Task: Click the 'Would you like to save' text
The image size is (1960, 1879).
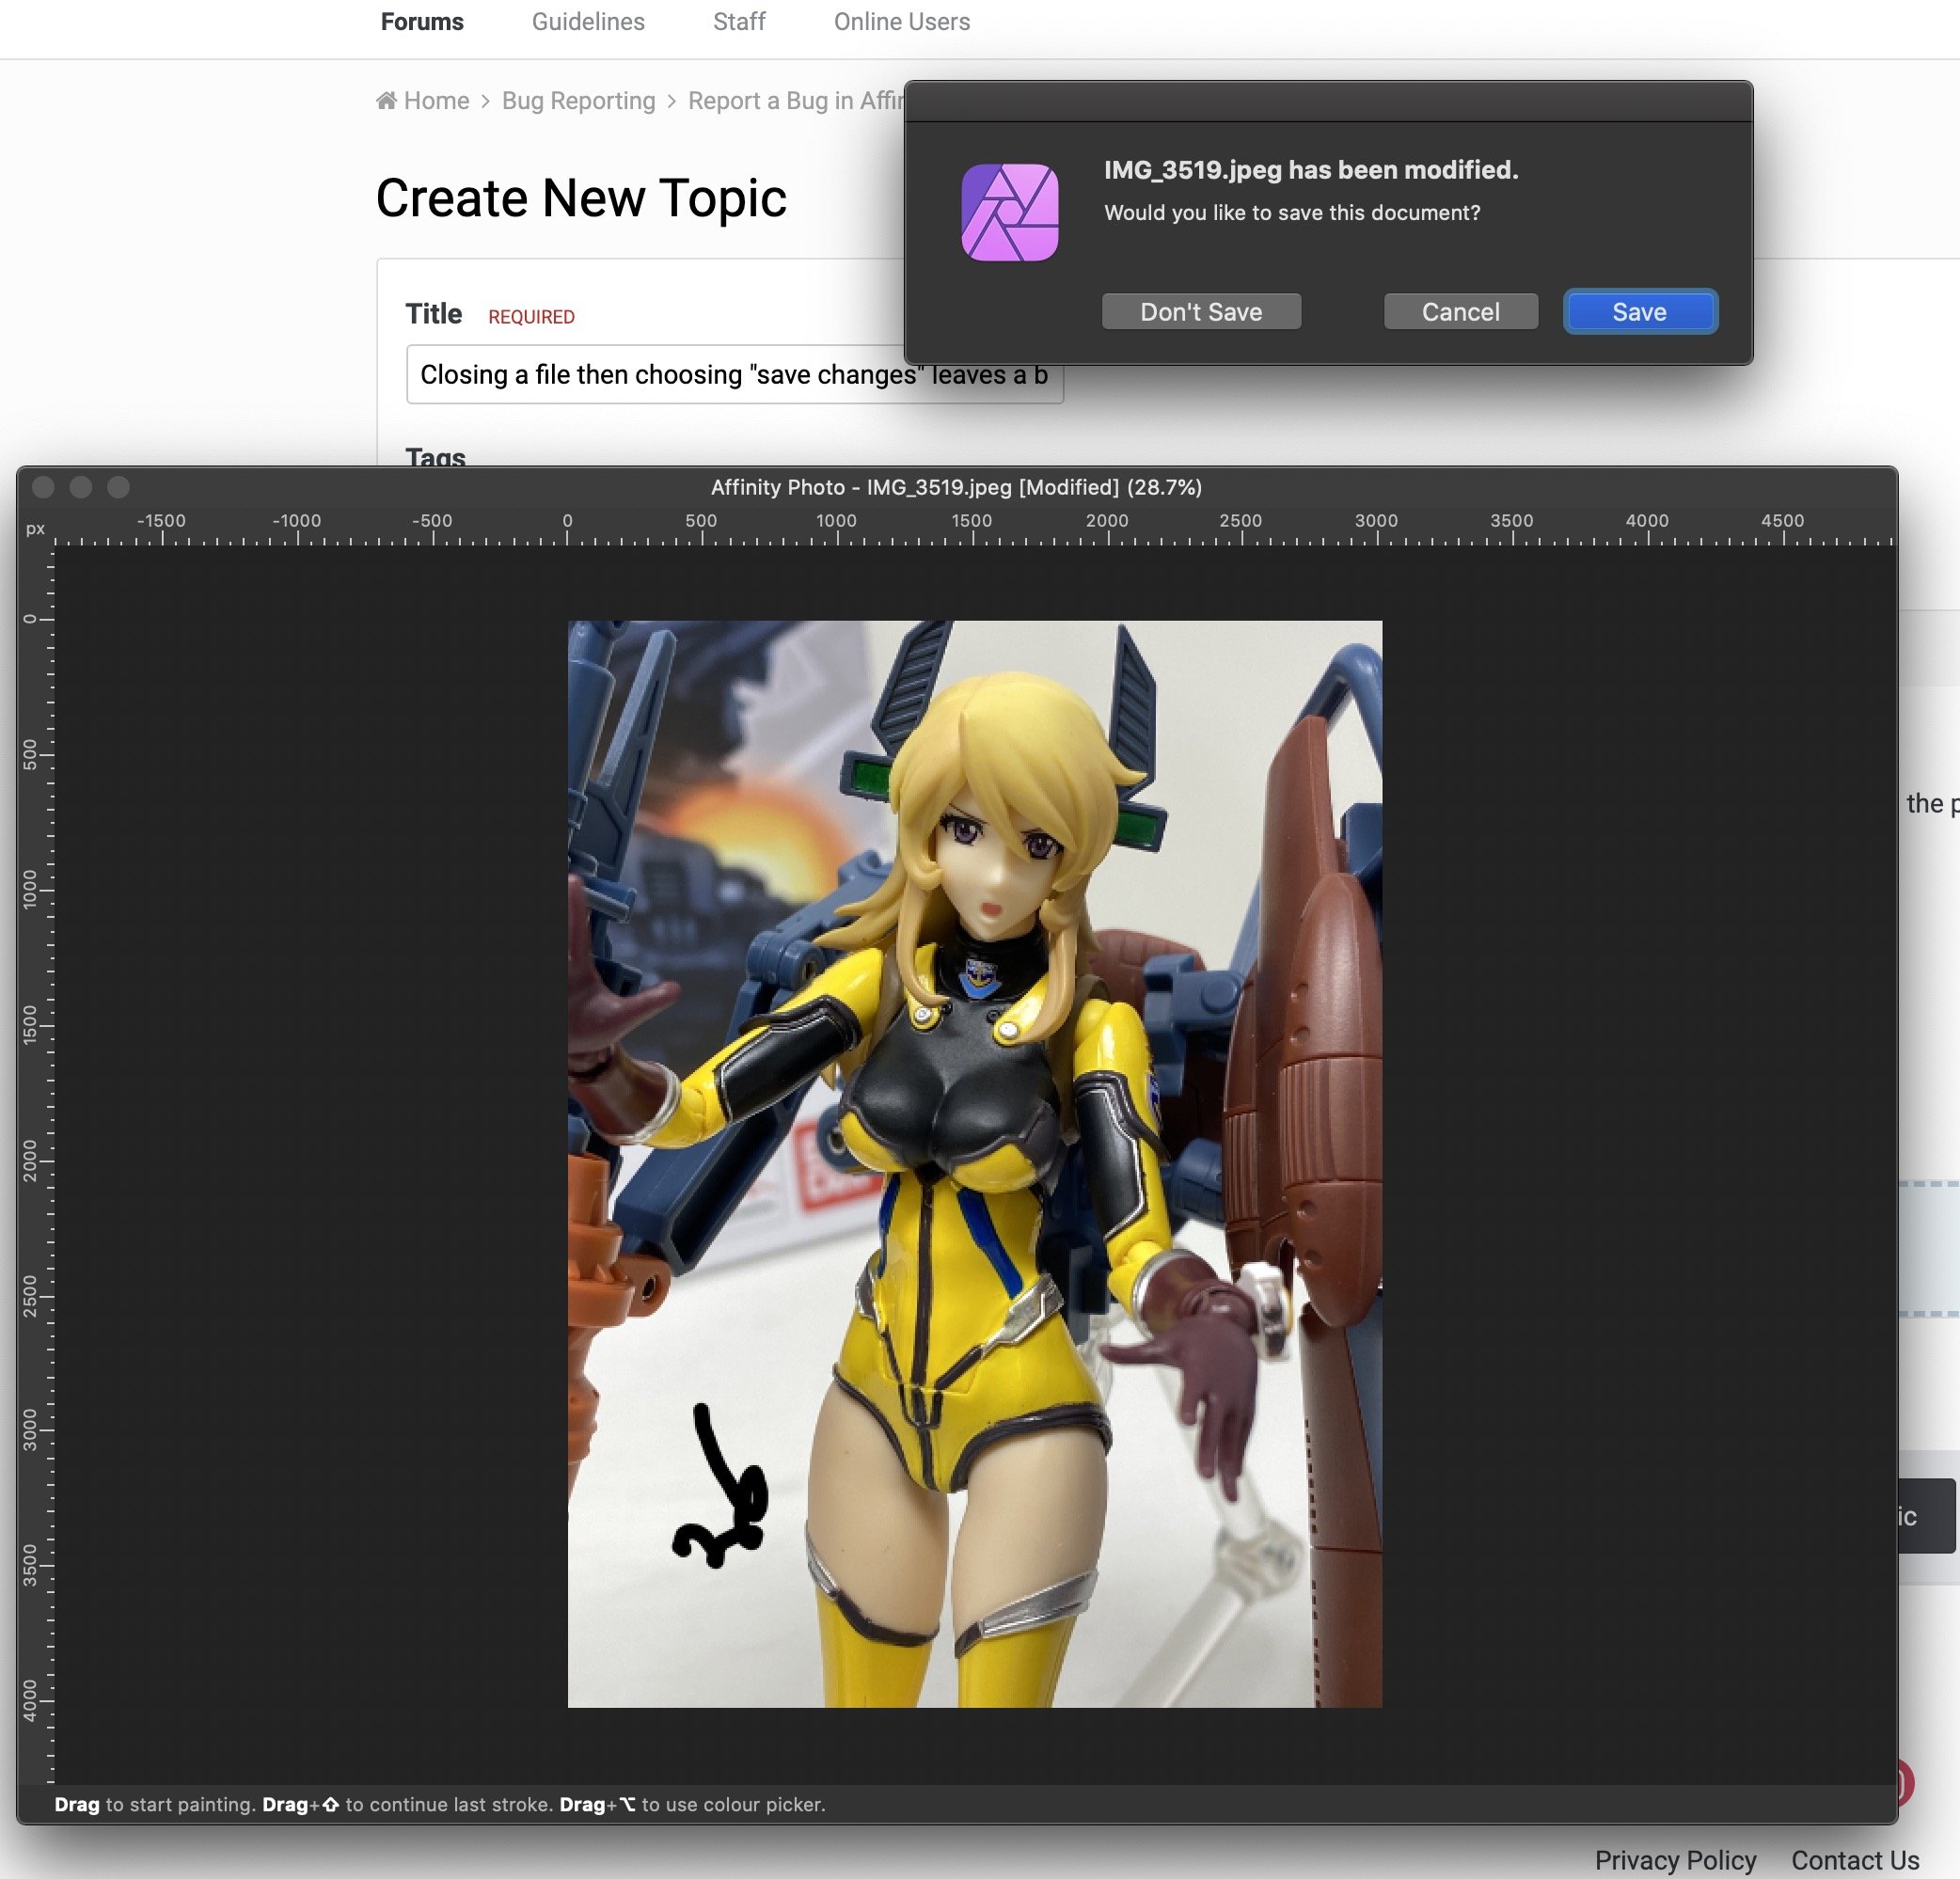Action: tap(1292, 213)
